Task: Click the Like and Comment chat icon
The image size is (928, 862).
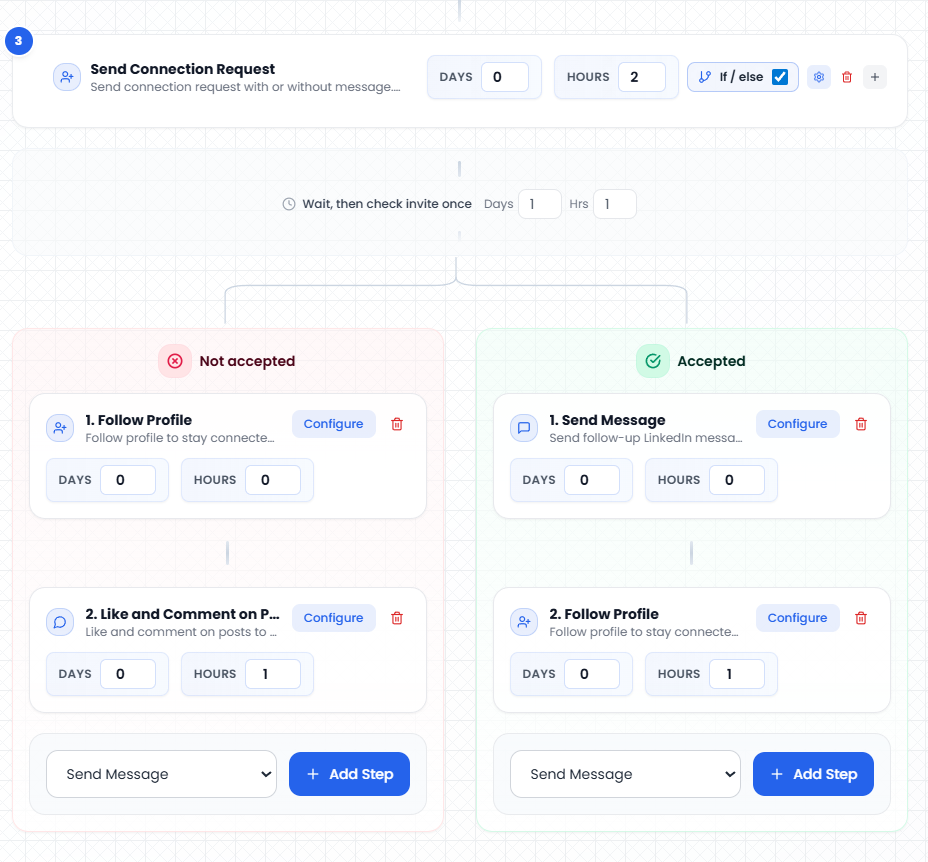Action: [60, 620]
